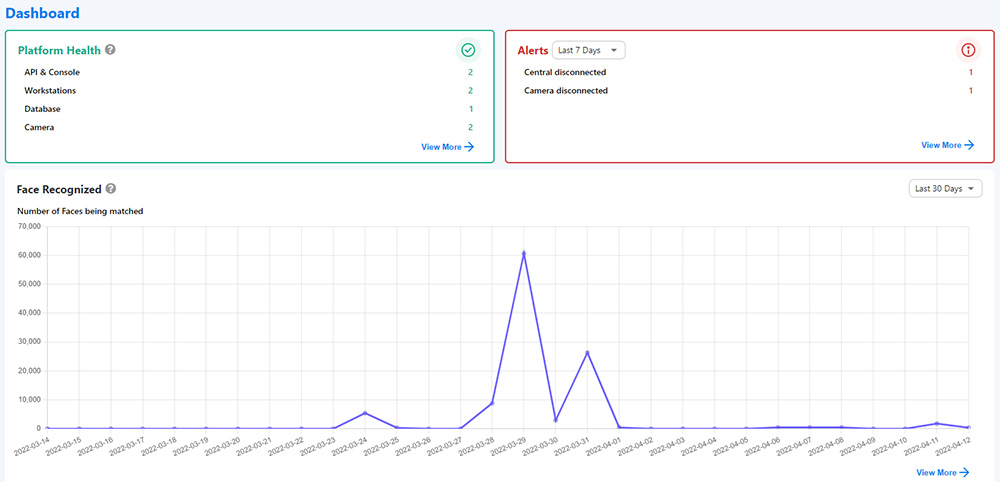The width and height of the screenshot is (1000, 482).
Task: Click the green checkmark status icon
Action: click(x=467, y=50)
